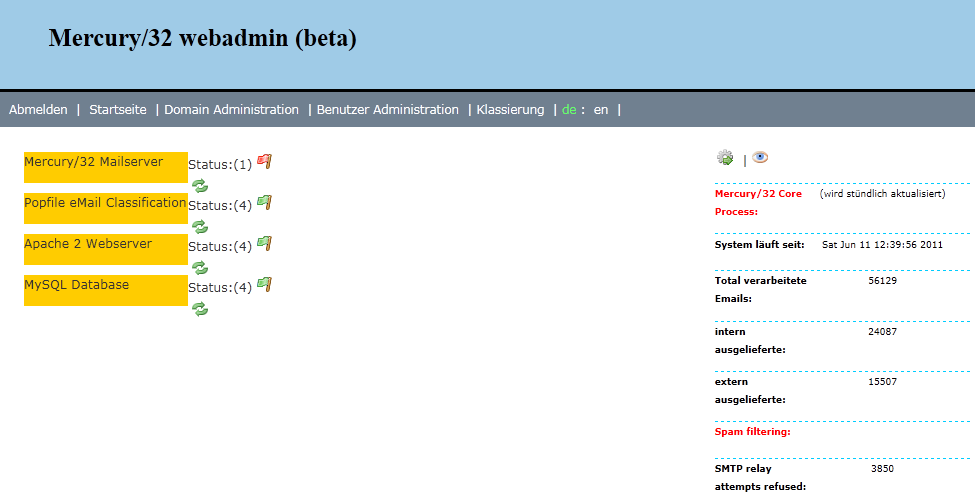This screenshot has width=975, height=499.
Task: Click the Status:(4) text for MySQL
Action: (x=220, y=287)
